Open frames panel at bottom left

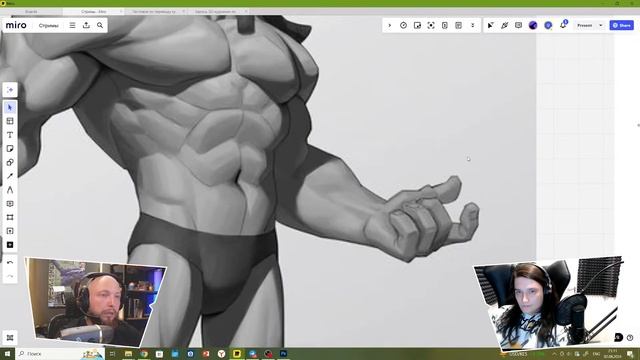pos(10,338)
